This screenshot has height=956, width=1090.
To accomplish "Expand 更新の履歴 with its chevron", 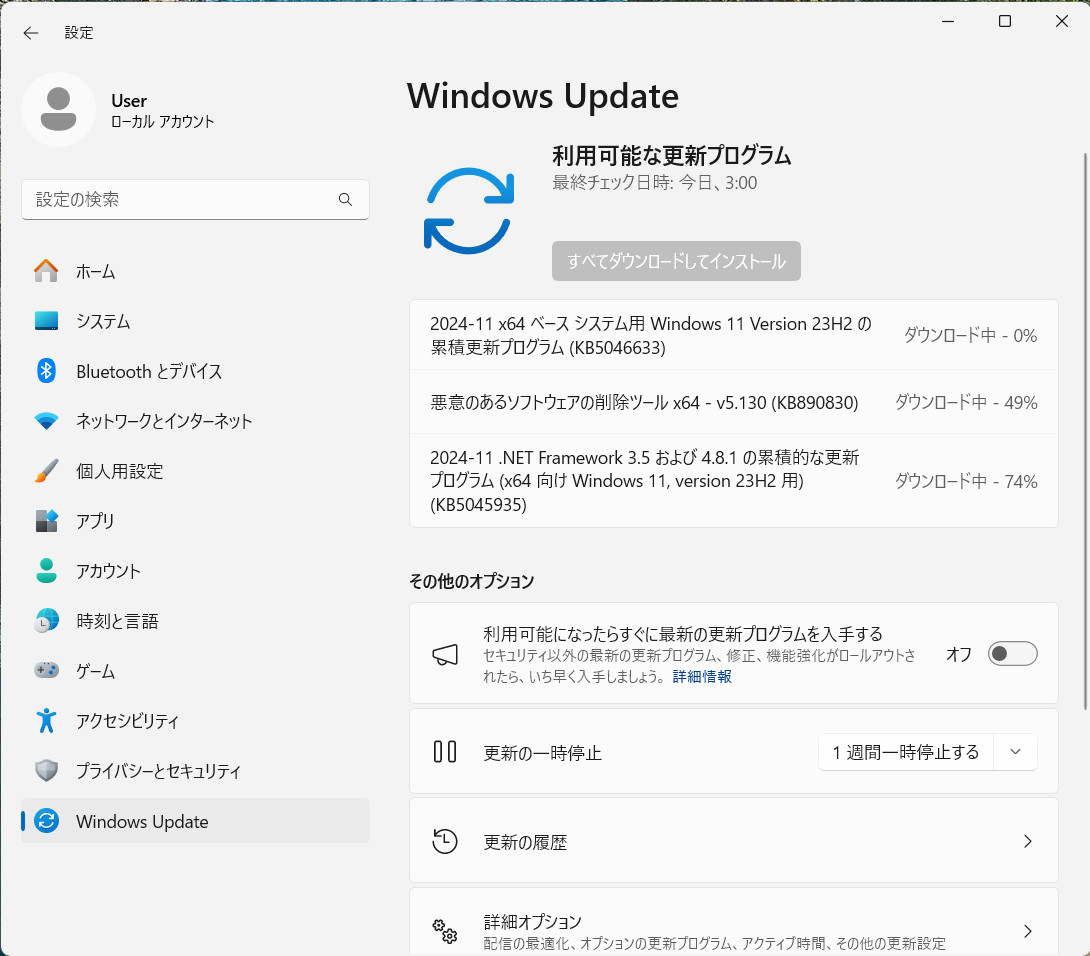I will coord(1028,841).
